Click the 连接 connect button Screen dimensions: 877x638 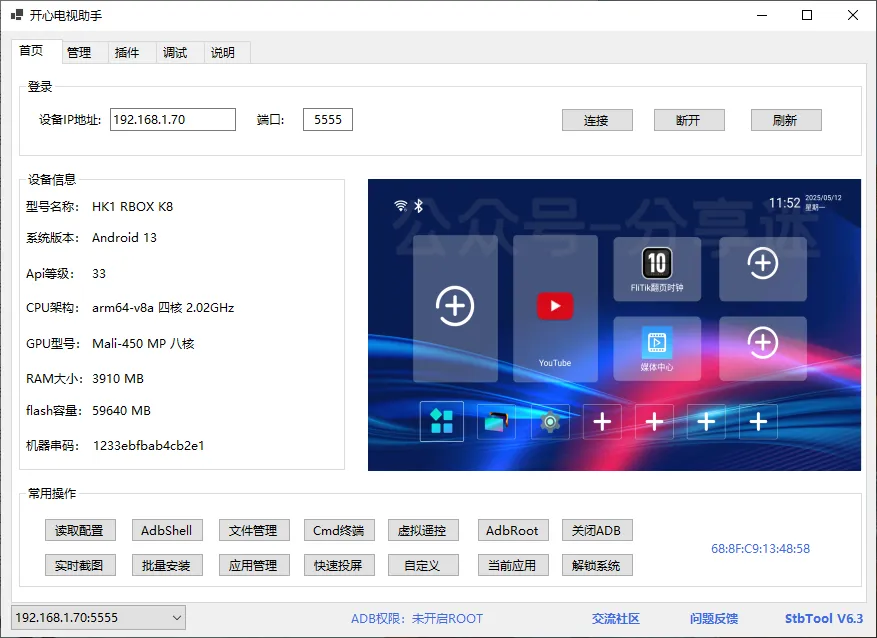tap(597, 119)
